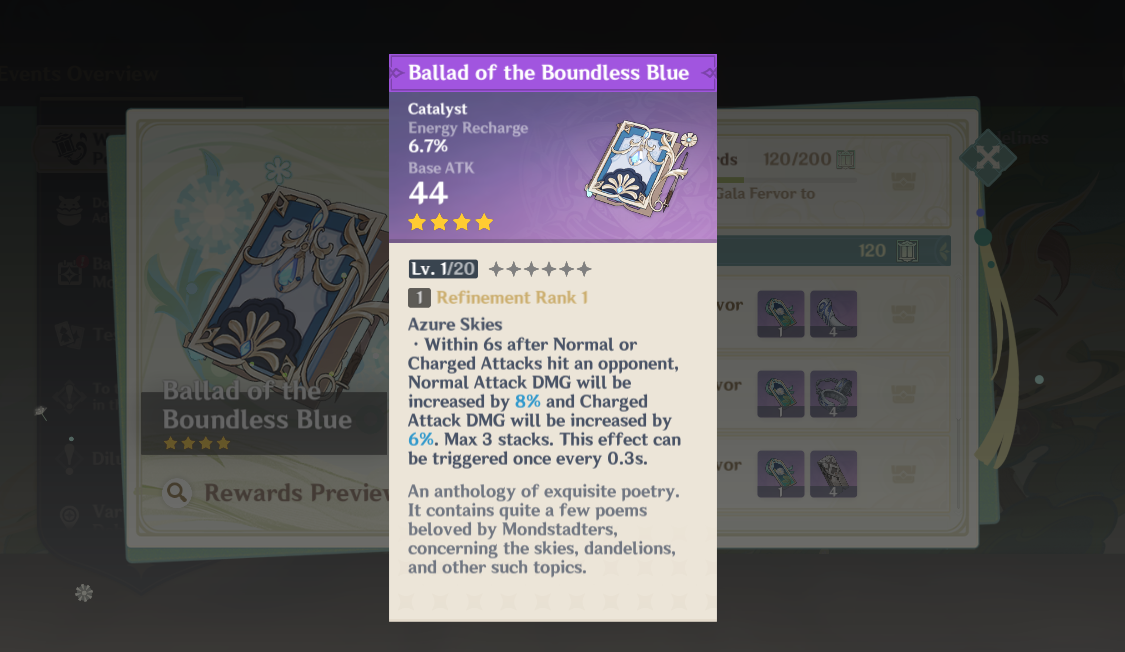The image size is (1125, 652).
Task: Collapse the rewards panel with the left chevron
Action: tap(942, 253)
